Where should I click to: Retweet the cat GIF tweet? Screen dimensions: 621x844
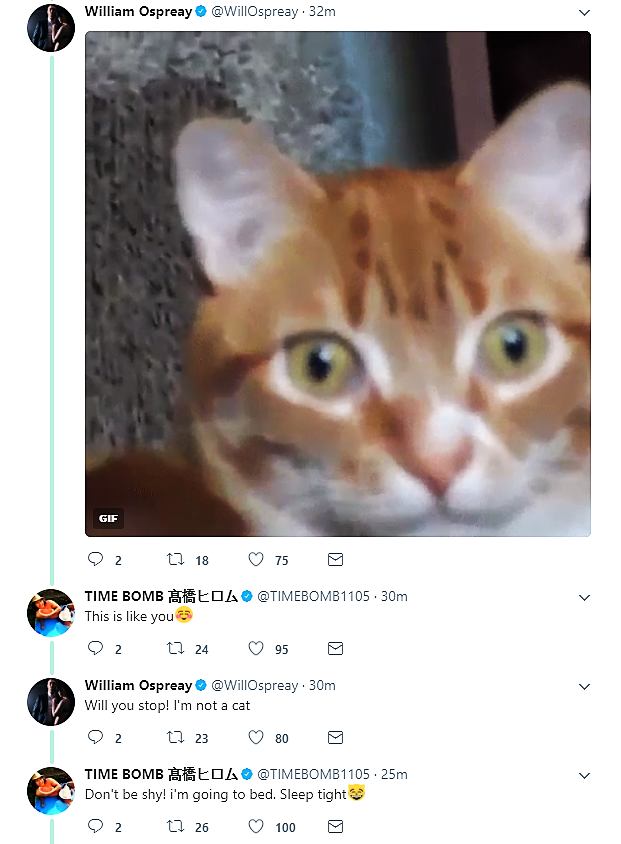(x=176, y=559)
